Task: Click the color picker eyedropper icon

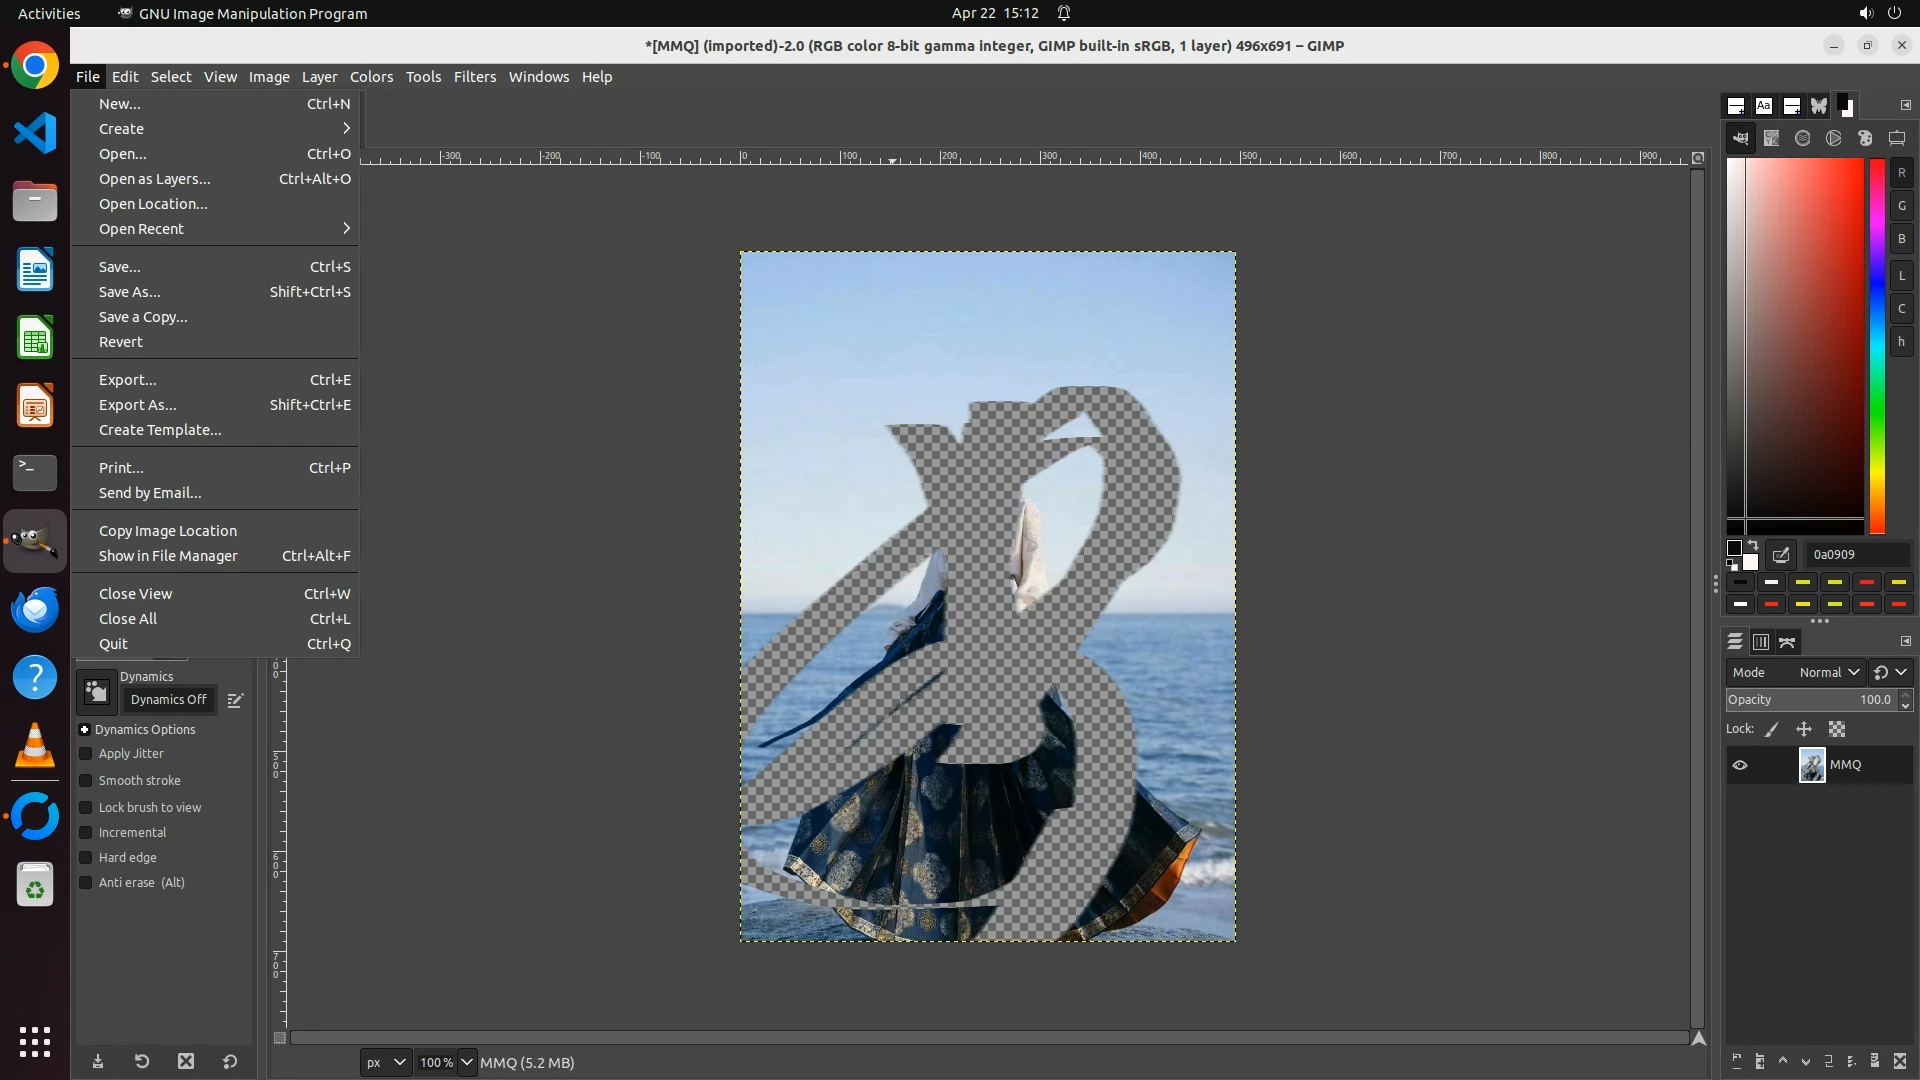Action: [1781, 555]
